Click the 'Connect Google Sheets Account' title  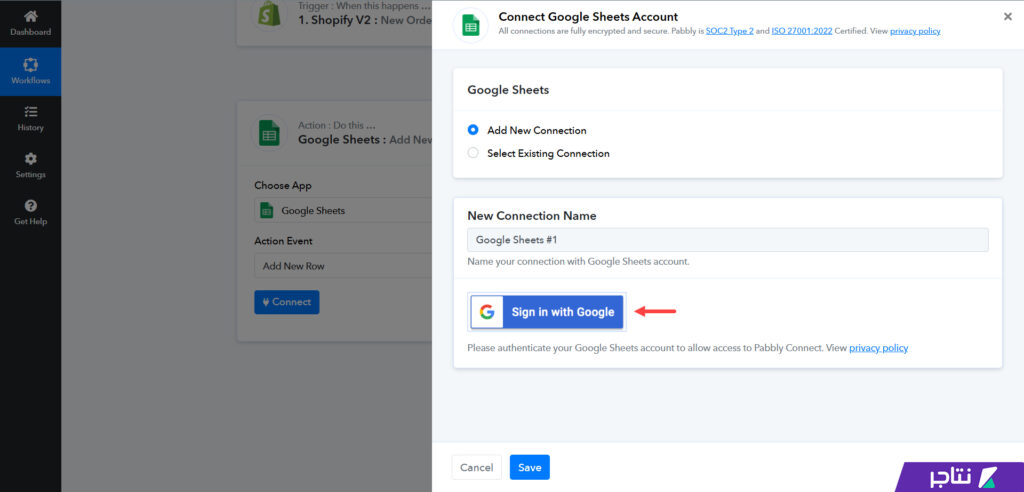click(x=588, y=17)
